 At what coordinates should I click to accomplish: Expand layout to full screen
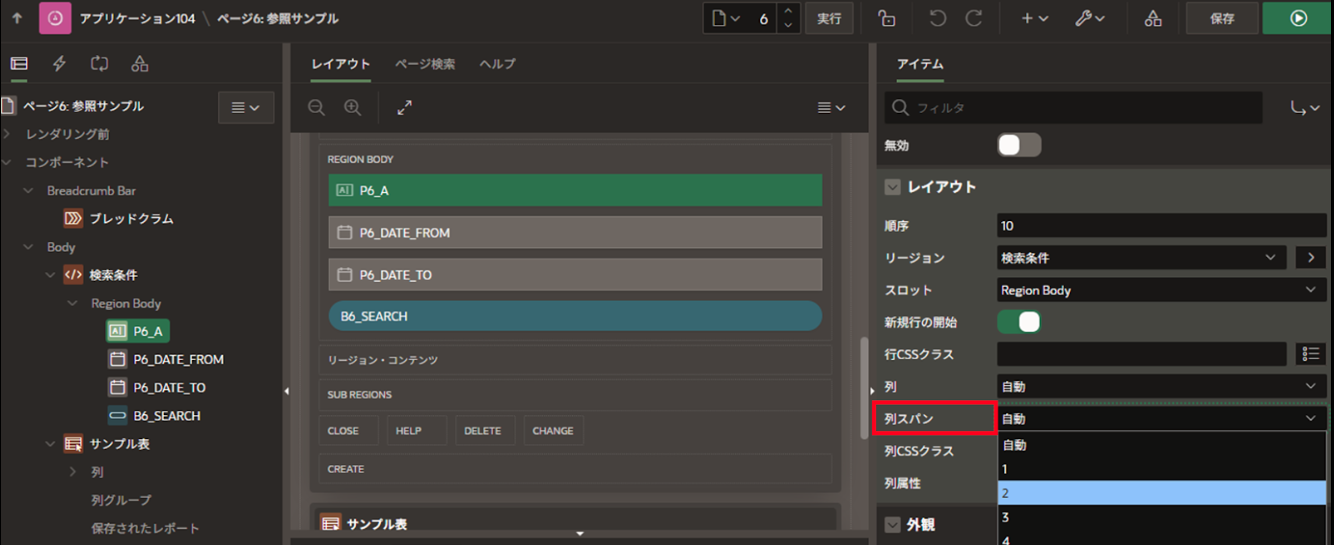coord(404,107)
